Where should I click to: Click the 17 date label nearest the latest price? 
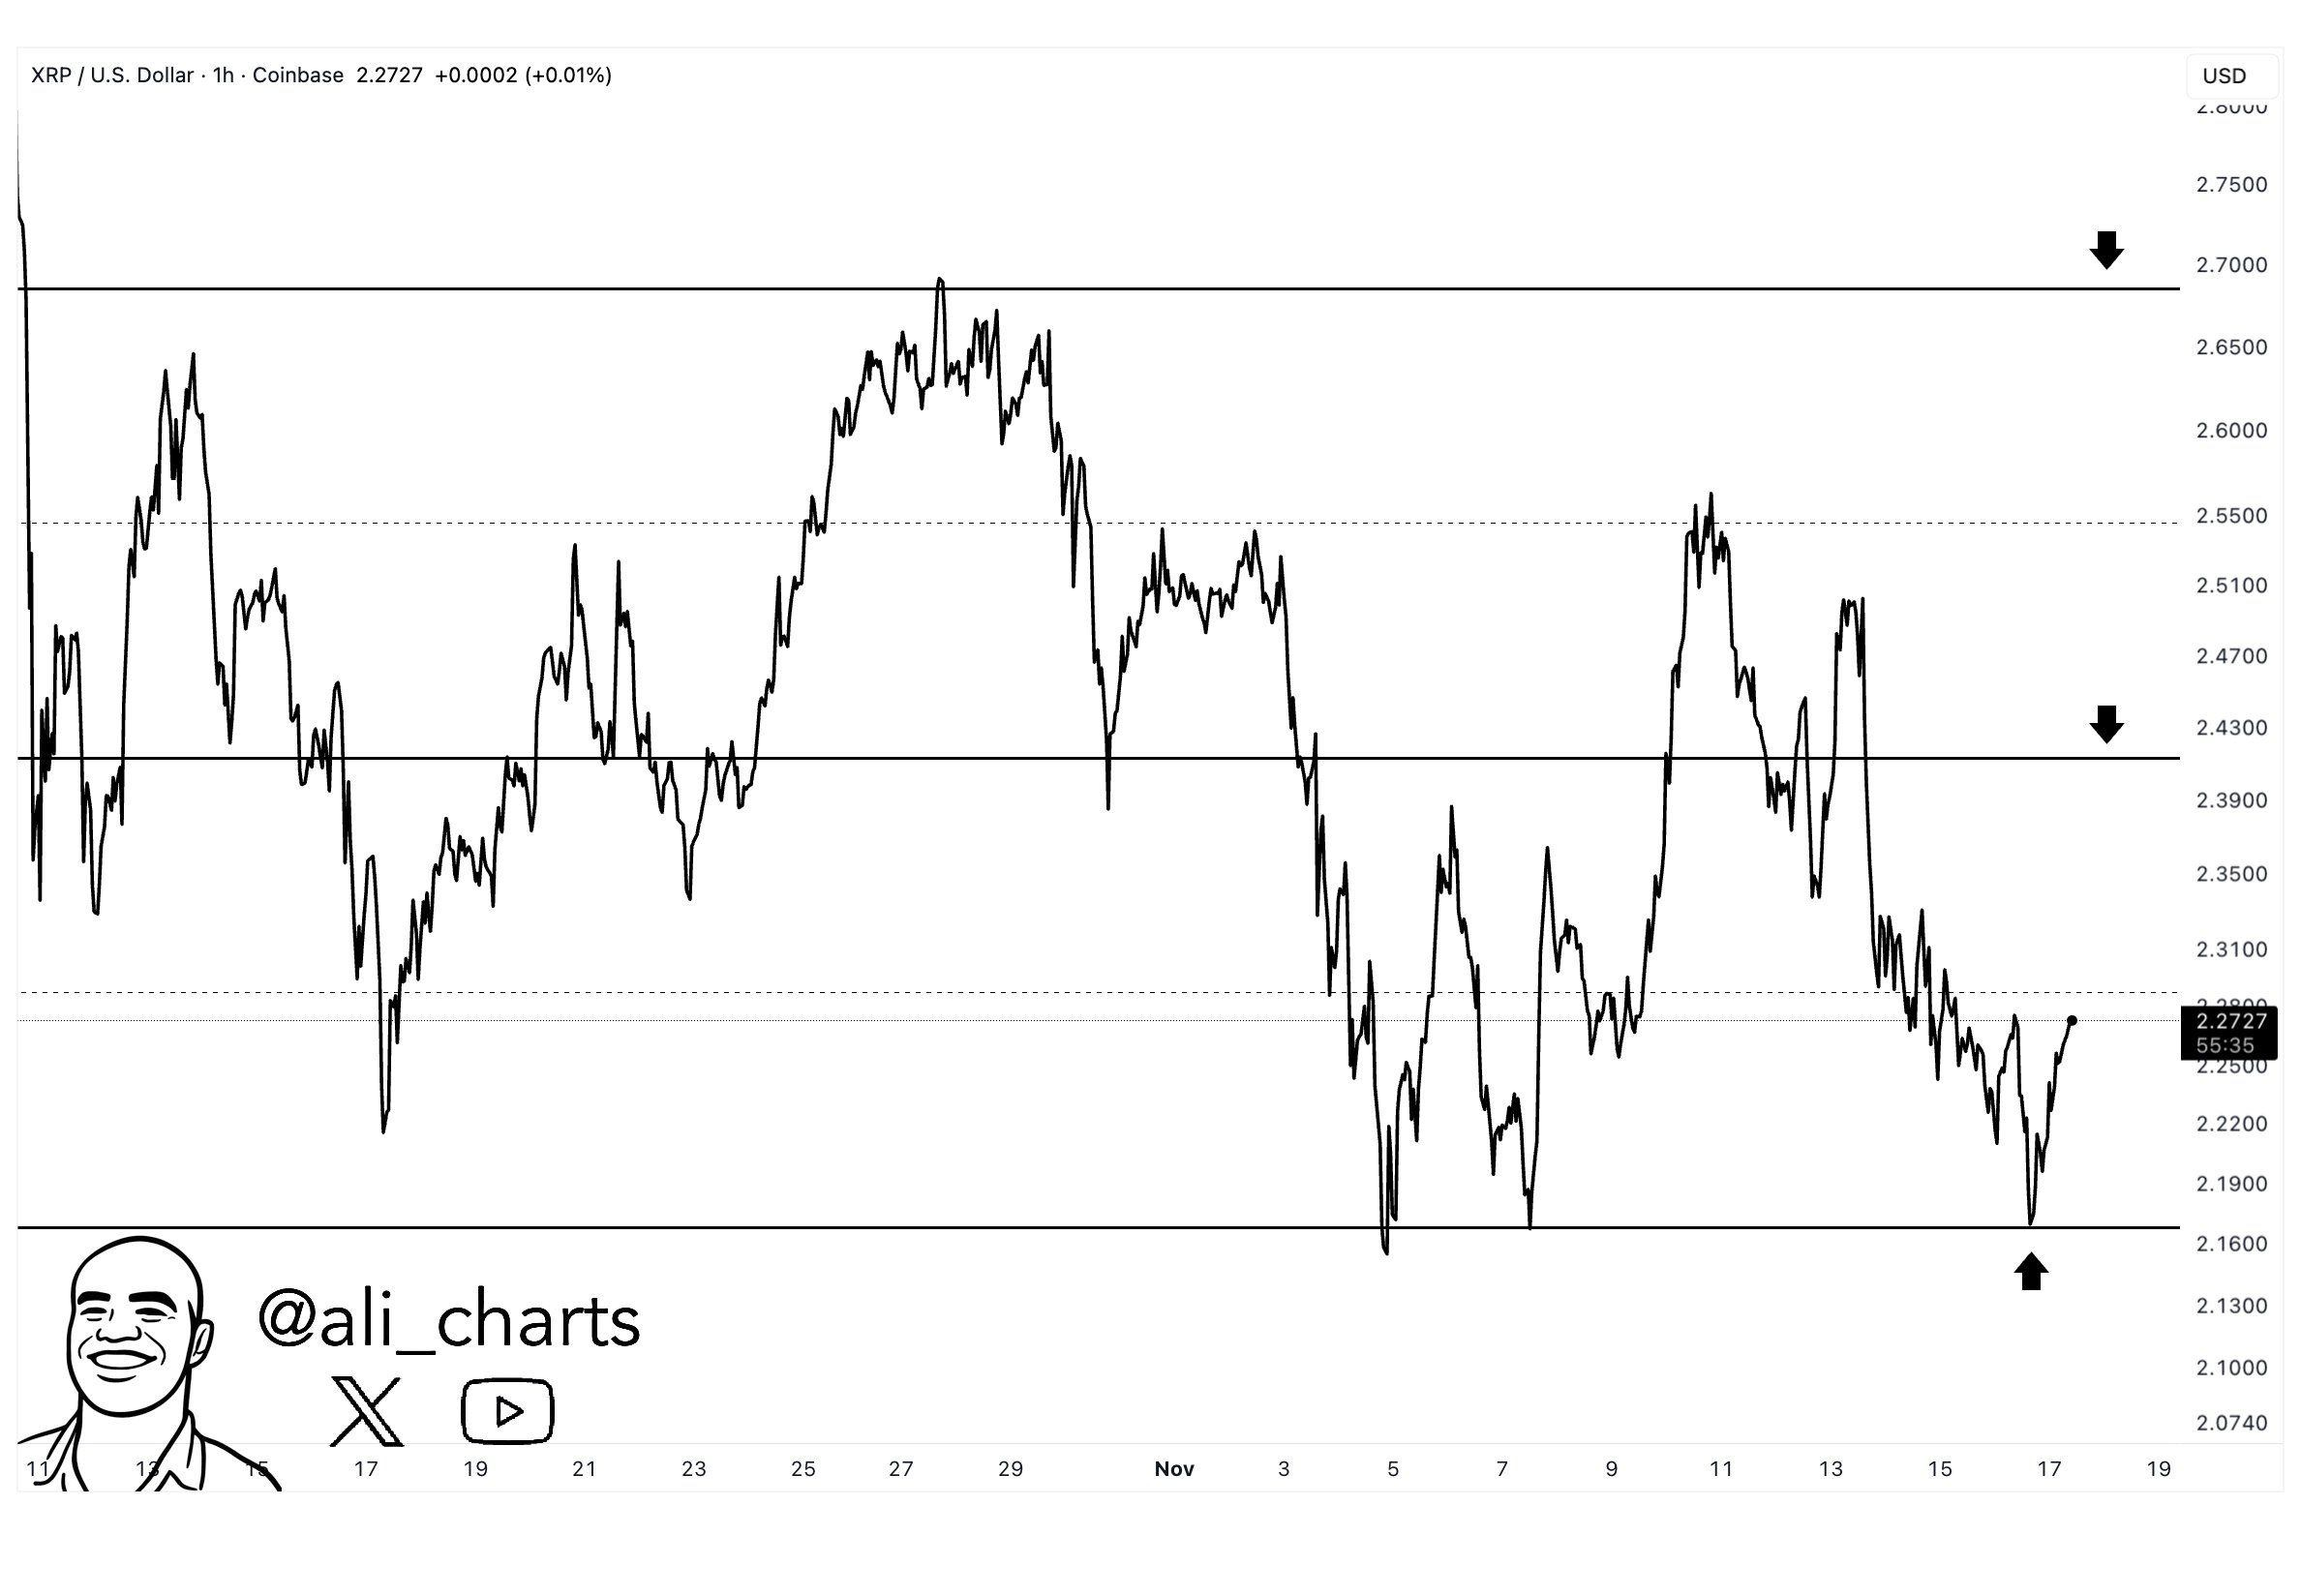pos(2049,1469)
